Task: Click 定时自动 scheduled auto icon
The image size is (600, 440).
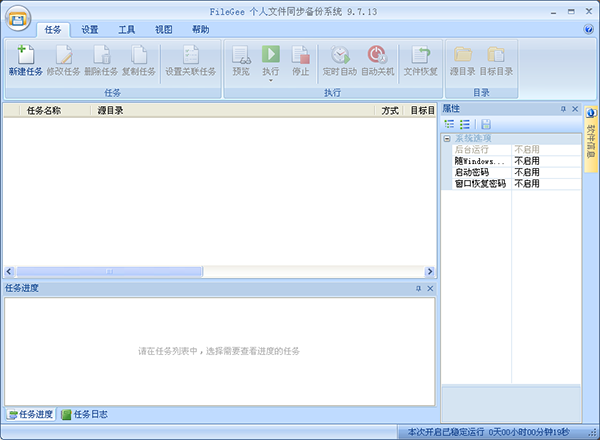Action: (340, 60)
